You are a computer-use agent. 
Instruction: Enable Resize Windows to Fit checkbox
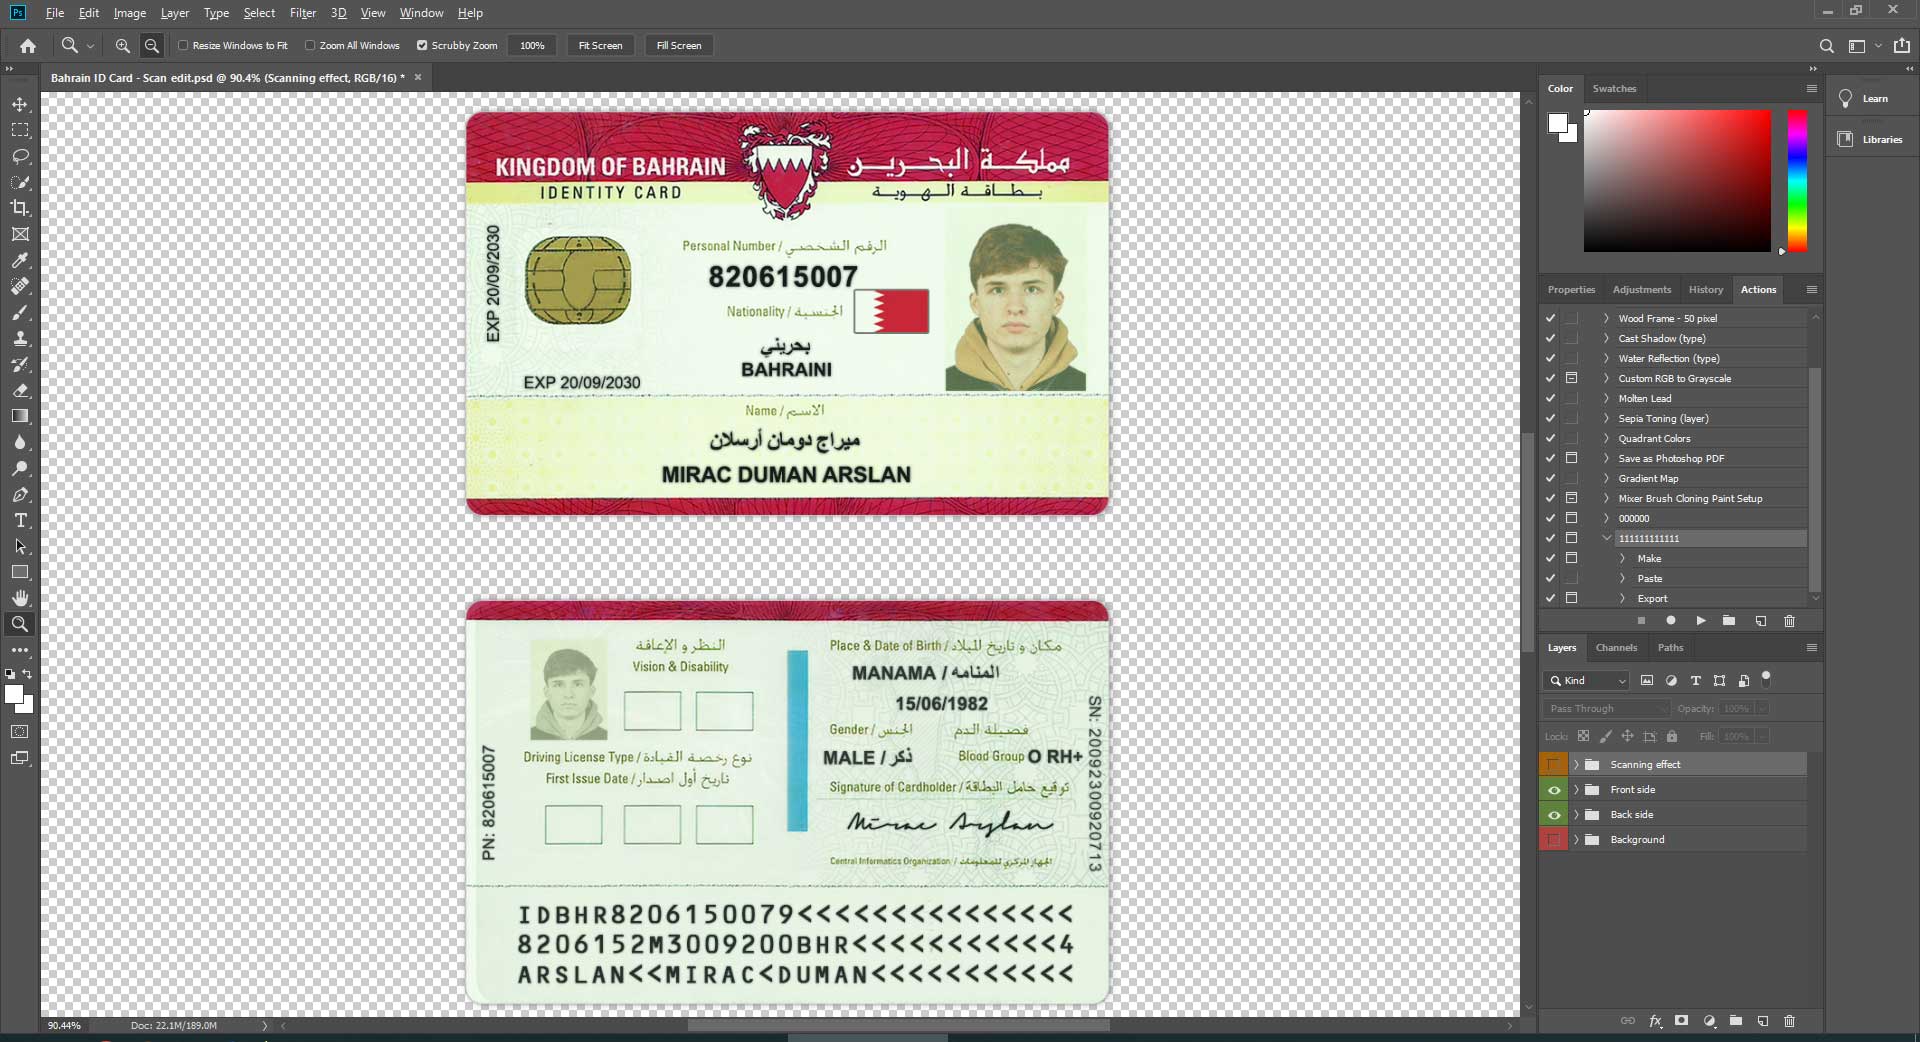pyautogui.click(x=183, y=45)
